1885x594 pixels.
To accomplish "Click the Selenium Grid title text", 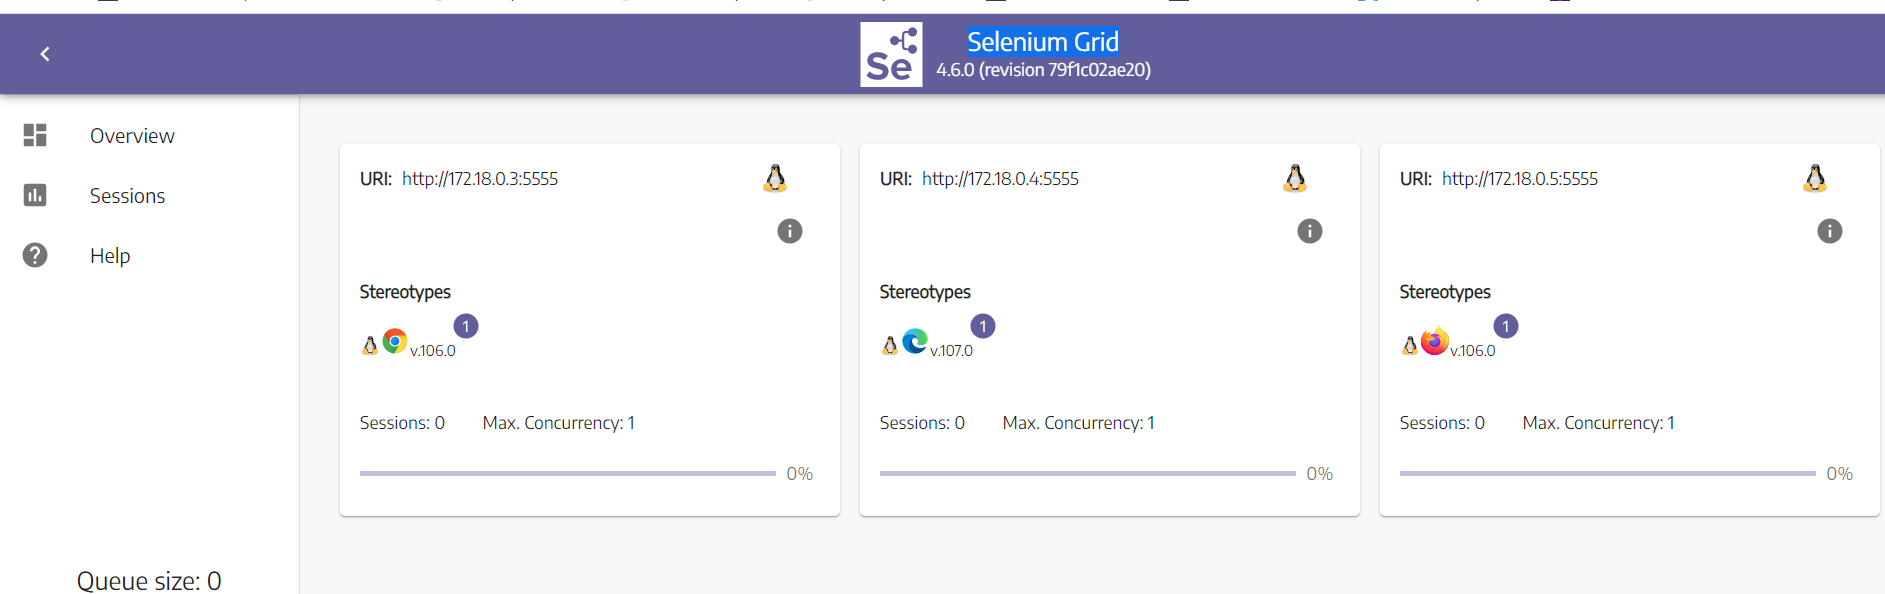I will (1043, 41).
